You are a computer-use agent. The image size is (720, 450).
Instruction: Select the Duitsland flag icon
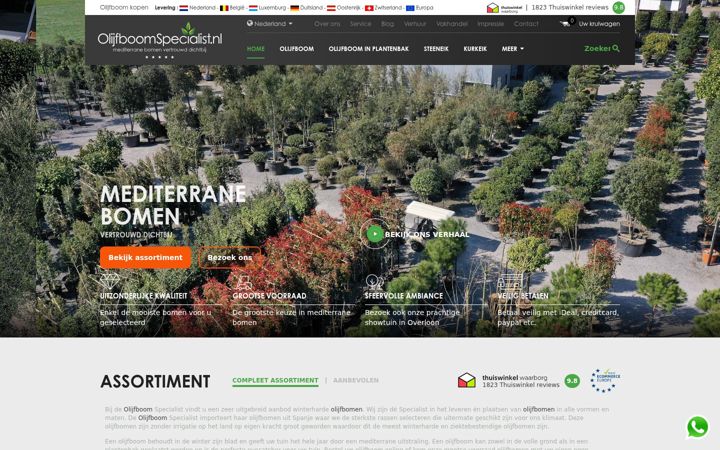(294, 8)
